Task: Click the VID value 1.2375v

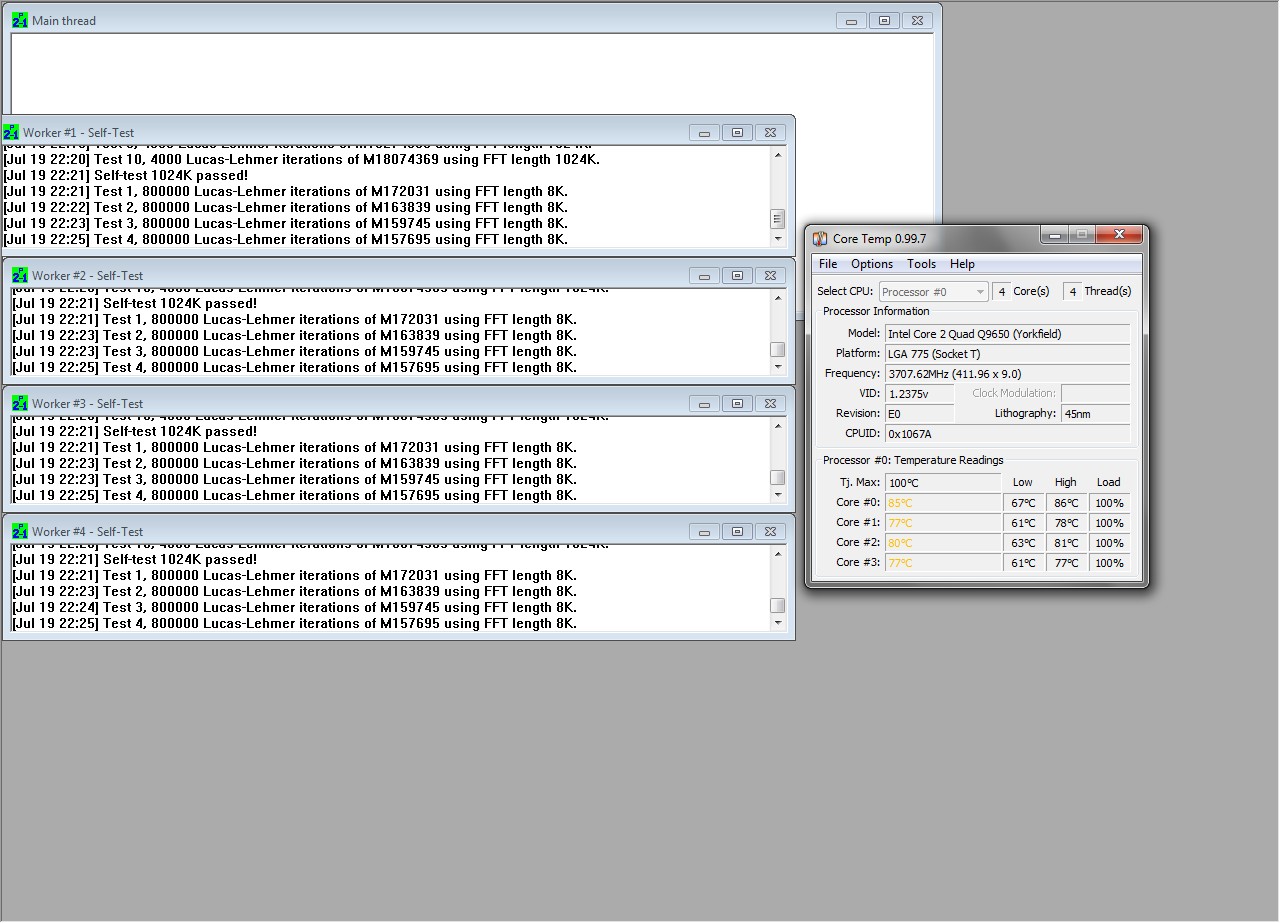Action: (920, 394)
